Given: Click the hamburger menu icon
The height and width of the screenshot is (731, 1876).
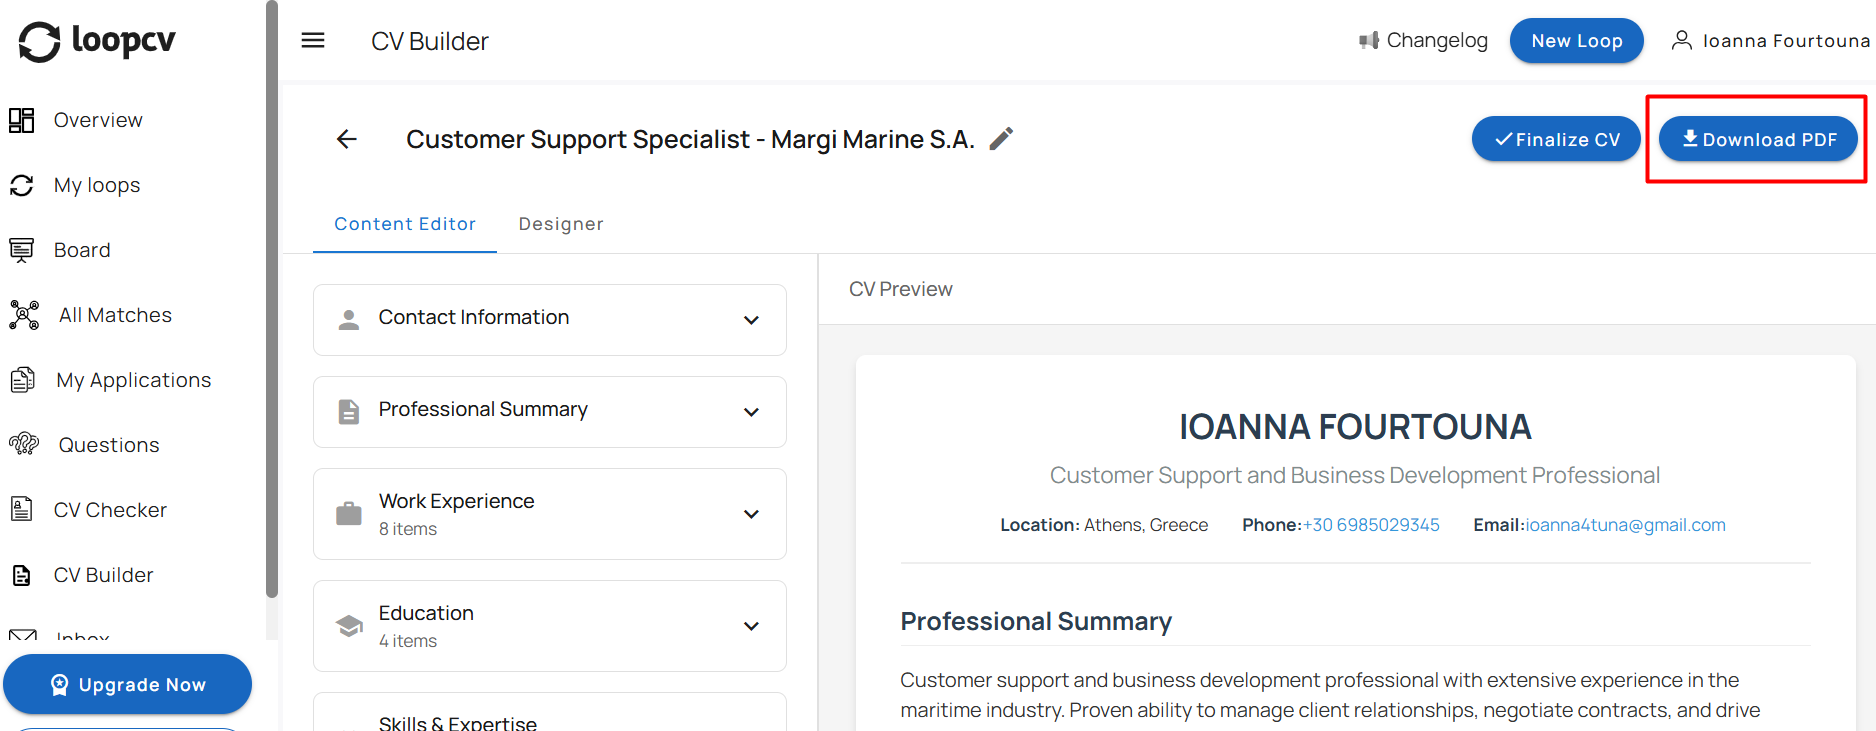Looking at the screenshot, I should pos(313,41).
